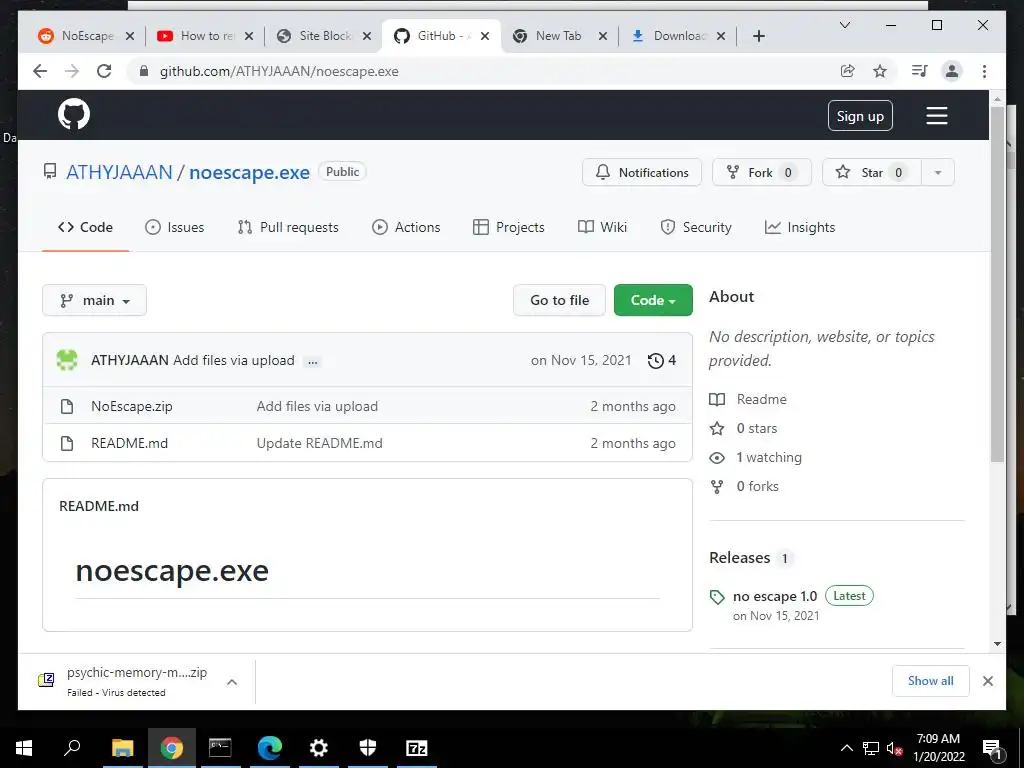This screenshot has height=768, width=1024.
Task: Click the taskbar search magnifier
Action: (x=72, y=747)
